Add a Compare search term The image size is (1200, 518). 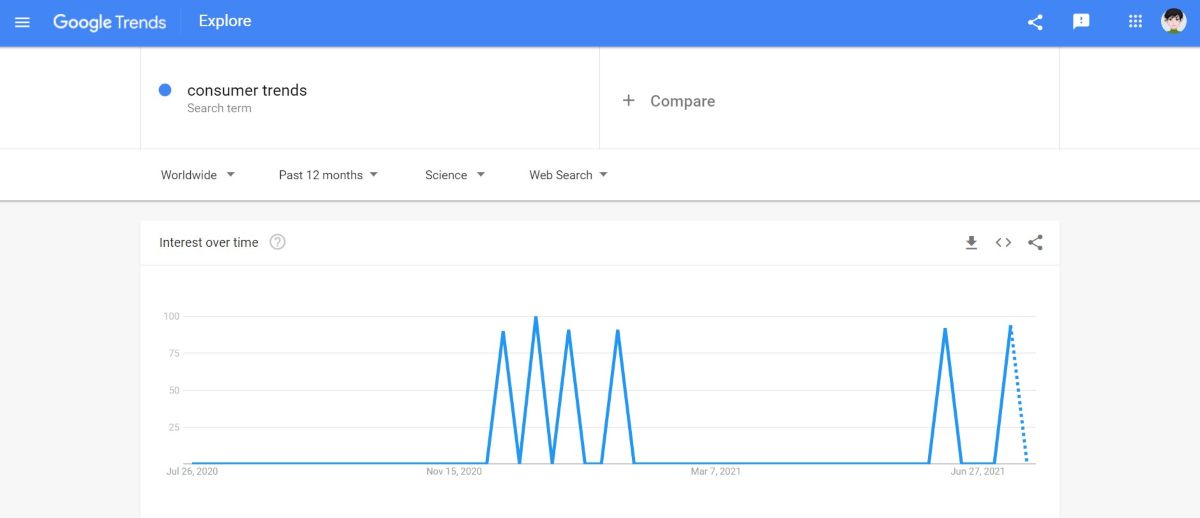point(669,101)
